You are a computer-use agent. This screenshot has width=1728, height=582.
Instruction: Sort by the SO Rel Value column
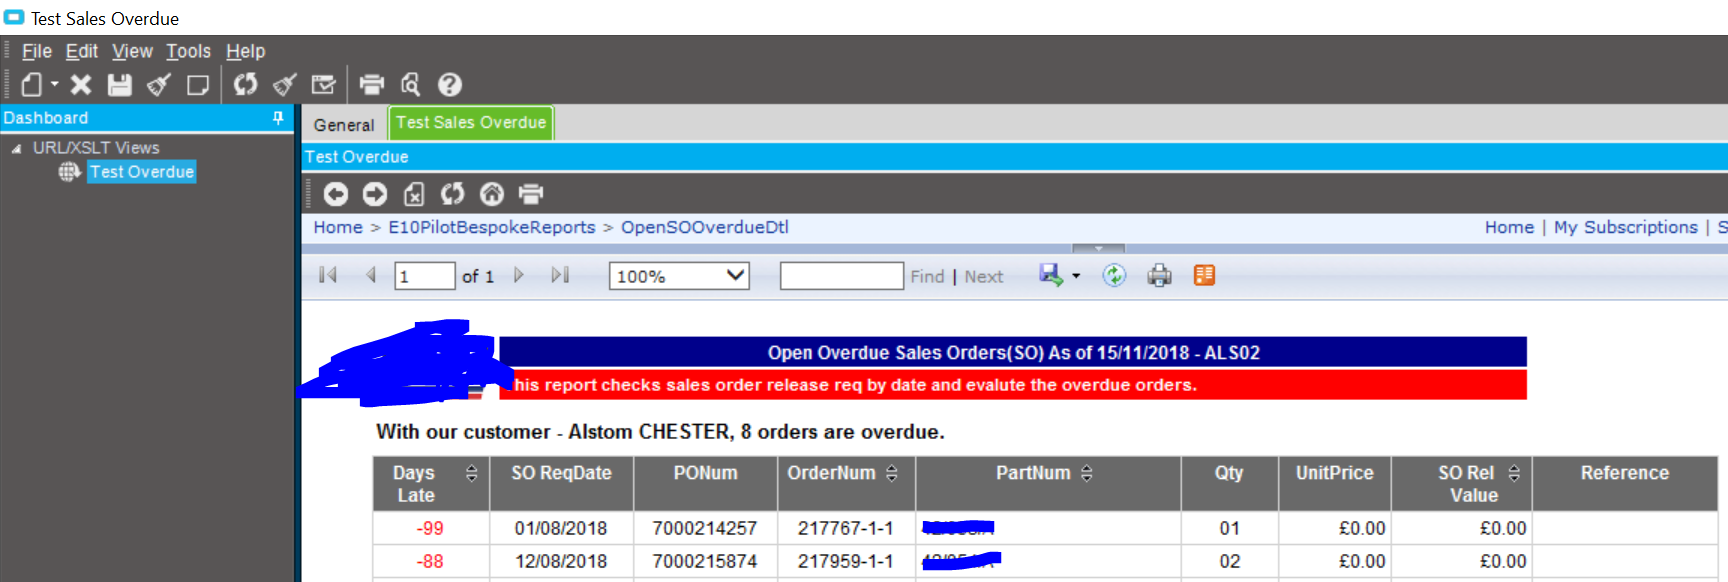[x=1514, y=473]
